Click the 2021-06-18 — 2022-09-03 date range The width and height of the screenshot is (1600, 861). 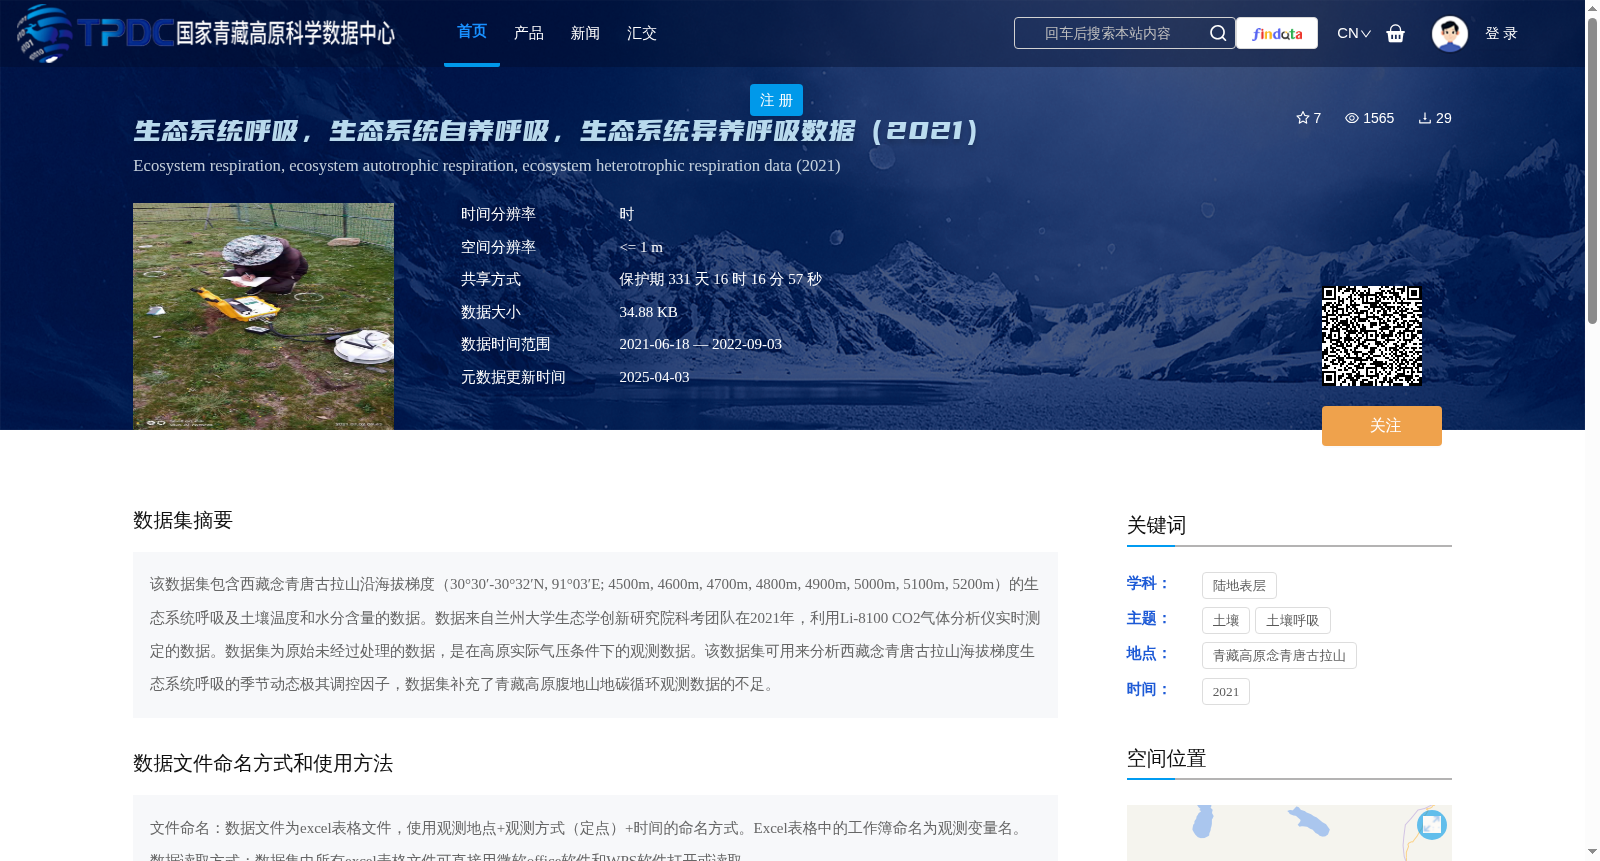pos(700,344)
